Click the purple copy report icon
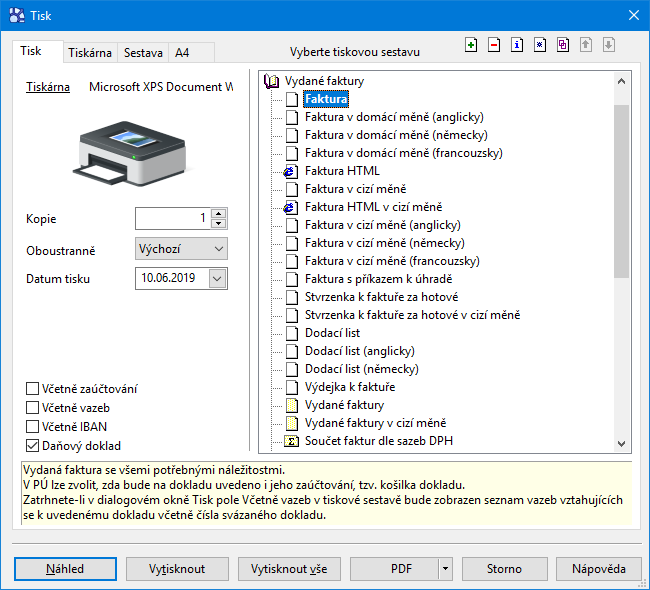 point(563,45)
